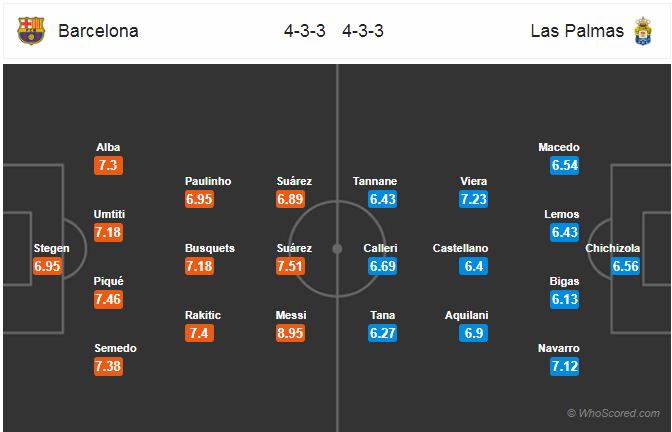Select Las Palmas' 4-3-3 formation label
This screenshot has height=432, width=672.
point(363,31)
